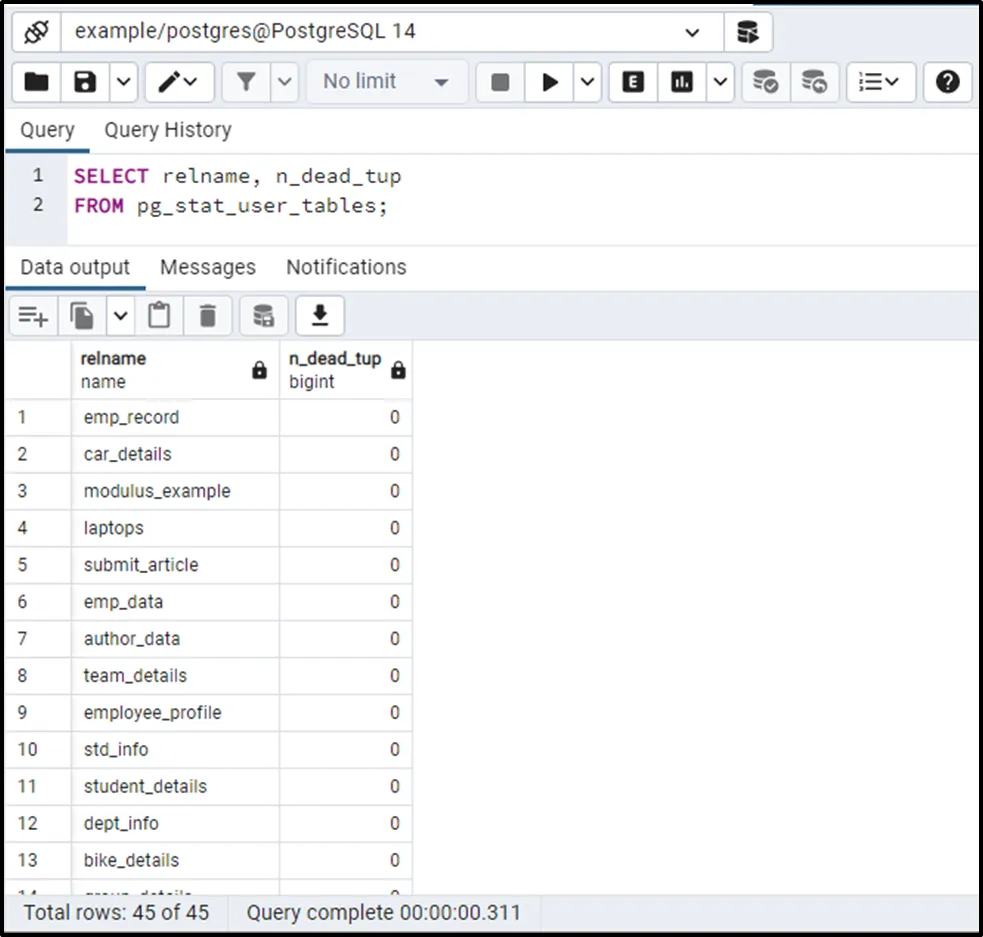This screenshot has width=983, height=937.
Task: Click the Explain query E icon
Action: click(x=633, y=82)
